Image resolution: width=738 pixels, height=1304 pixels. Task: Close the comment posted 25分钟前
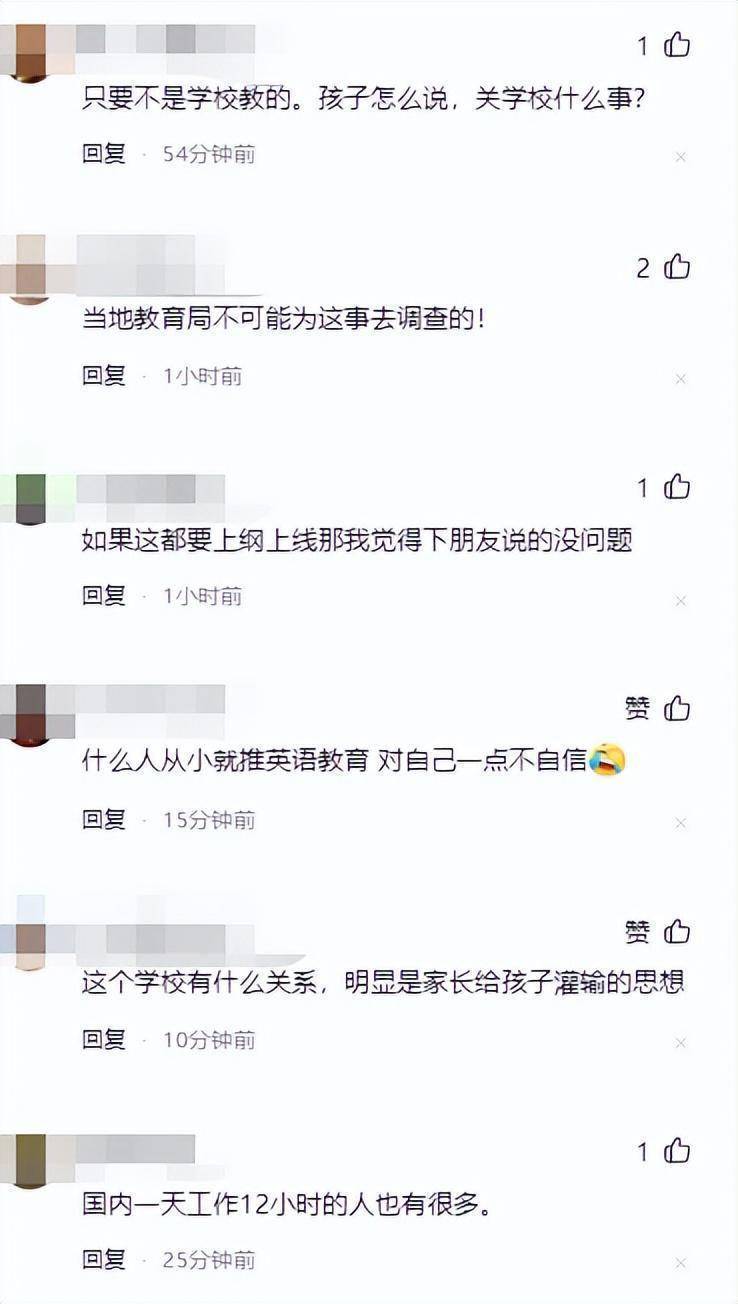(681, 1263)
